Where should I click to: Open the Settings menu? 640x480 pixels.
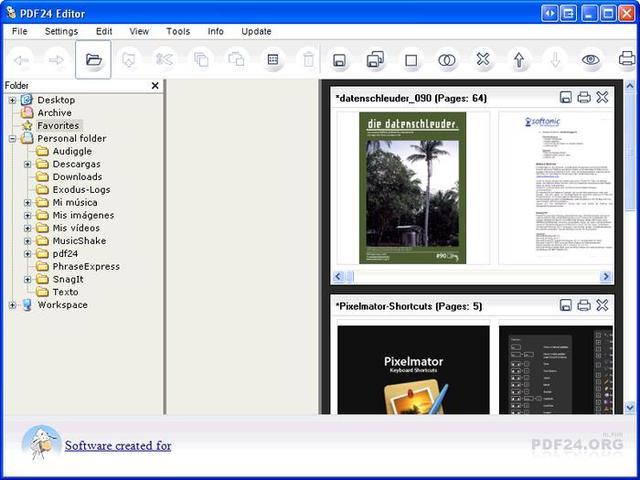click(x=61, y=31)
